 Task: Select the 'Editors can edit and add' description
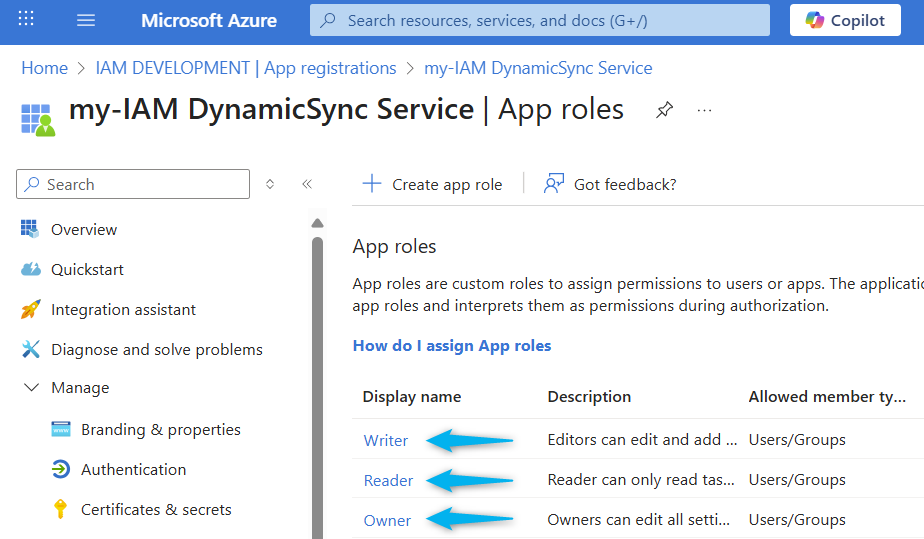pos(642,439)
